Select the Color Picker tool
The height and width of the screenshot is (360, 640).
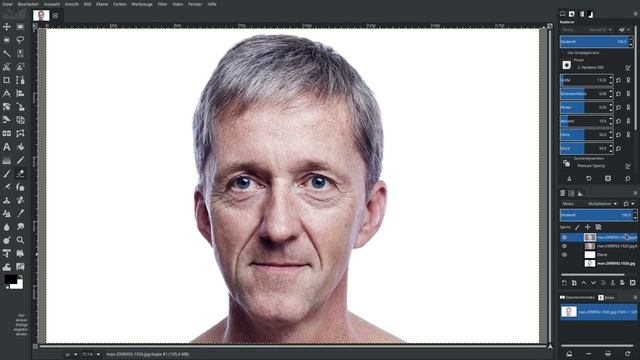click(x=20, y=213)
